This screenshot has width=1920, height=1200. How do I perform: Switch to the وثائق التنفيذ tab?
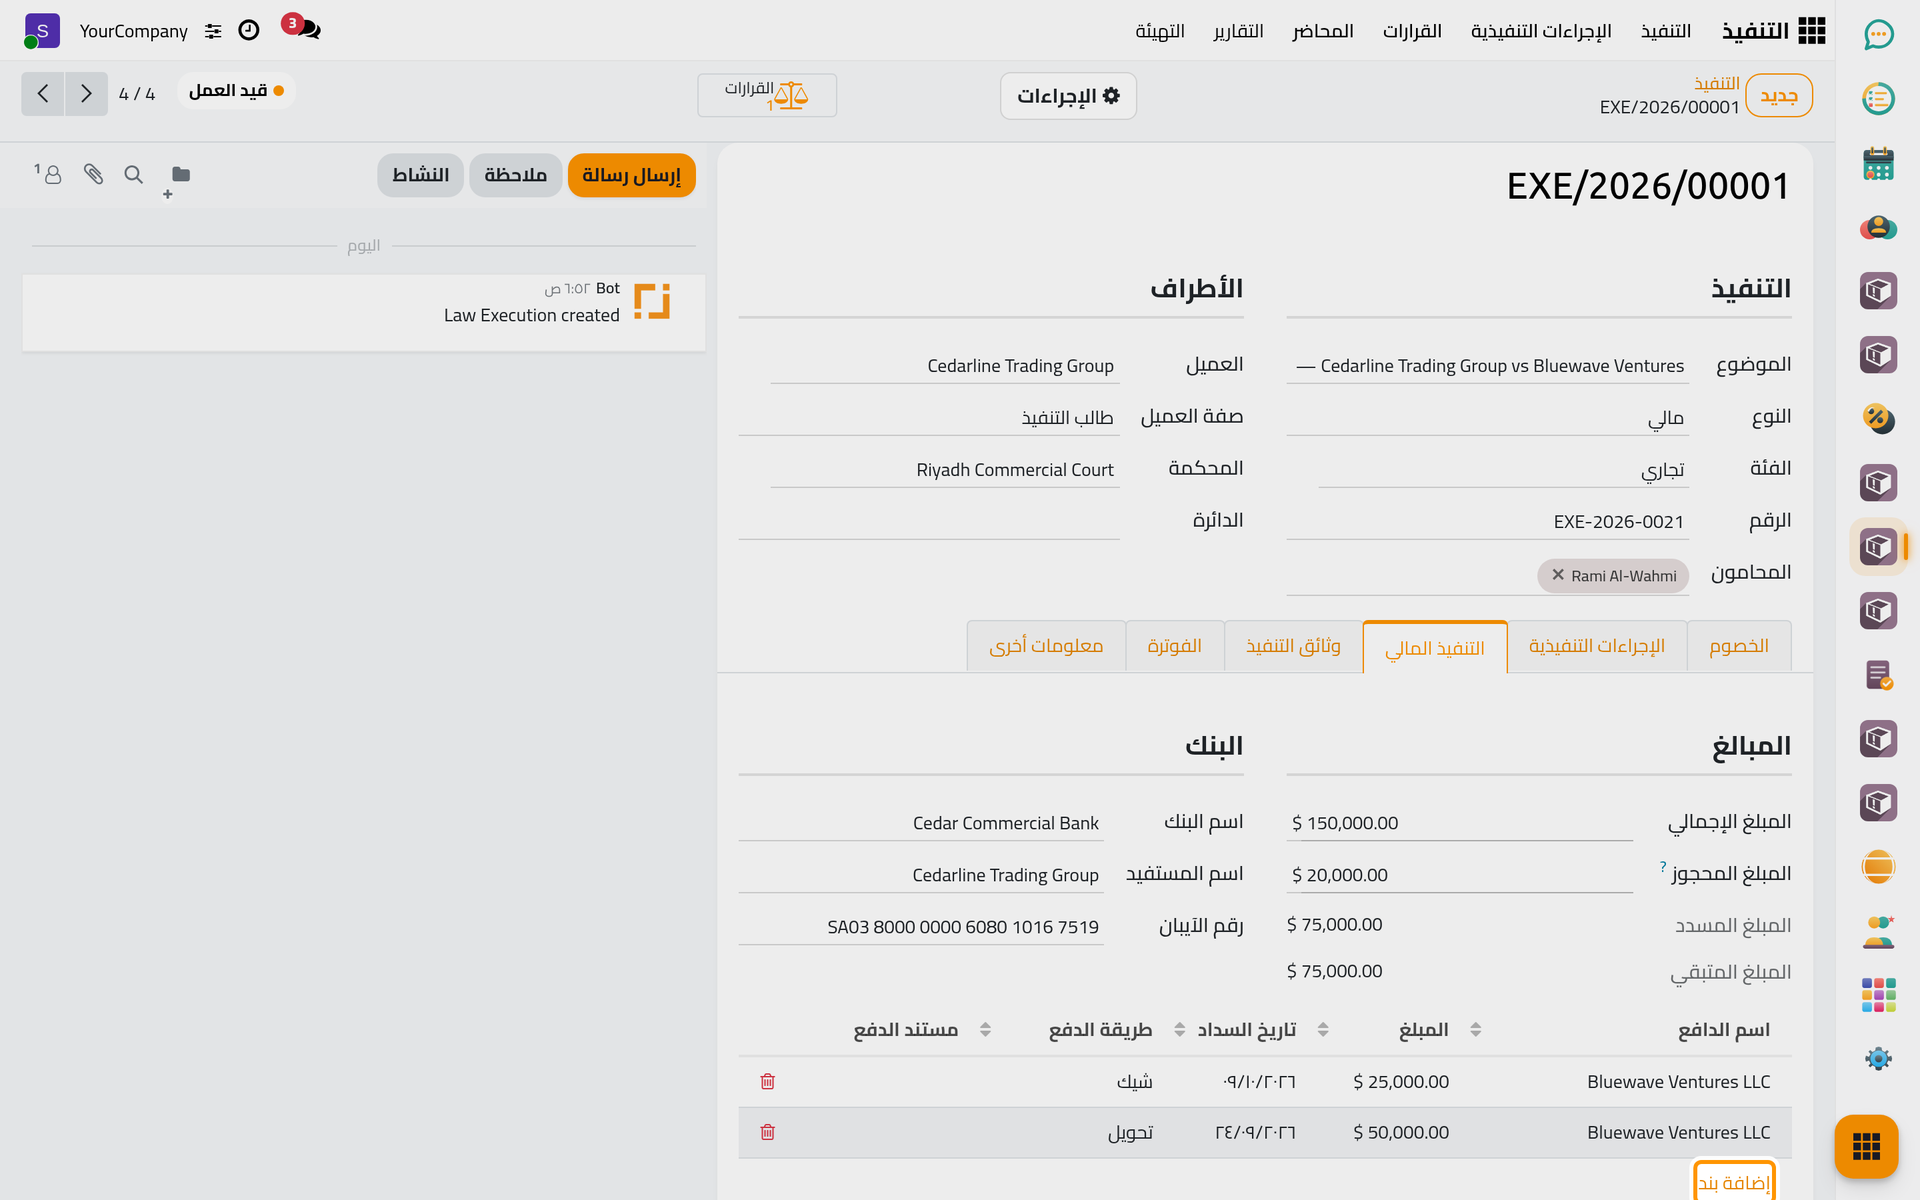tap(1293, 646)
